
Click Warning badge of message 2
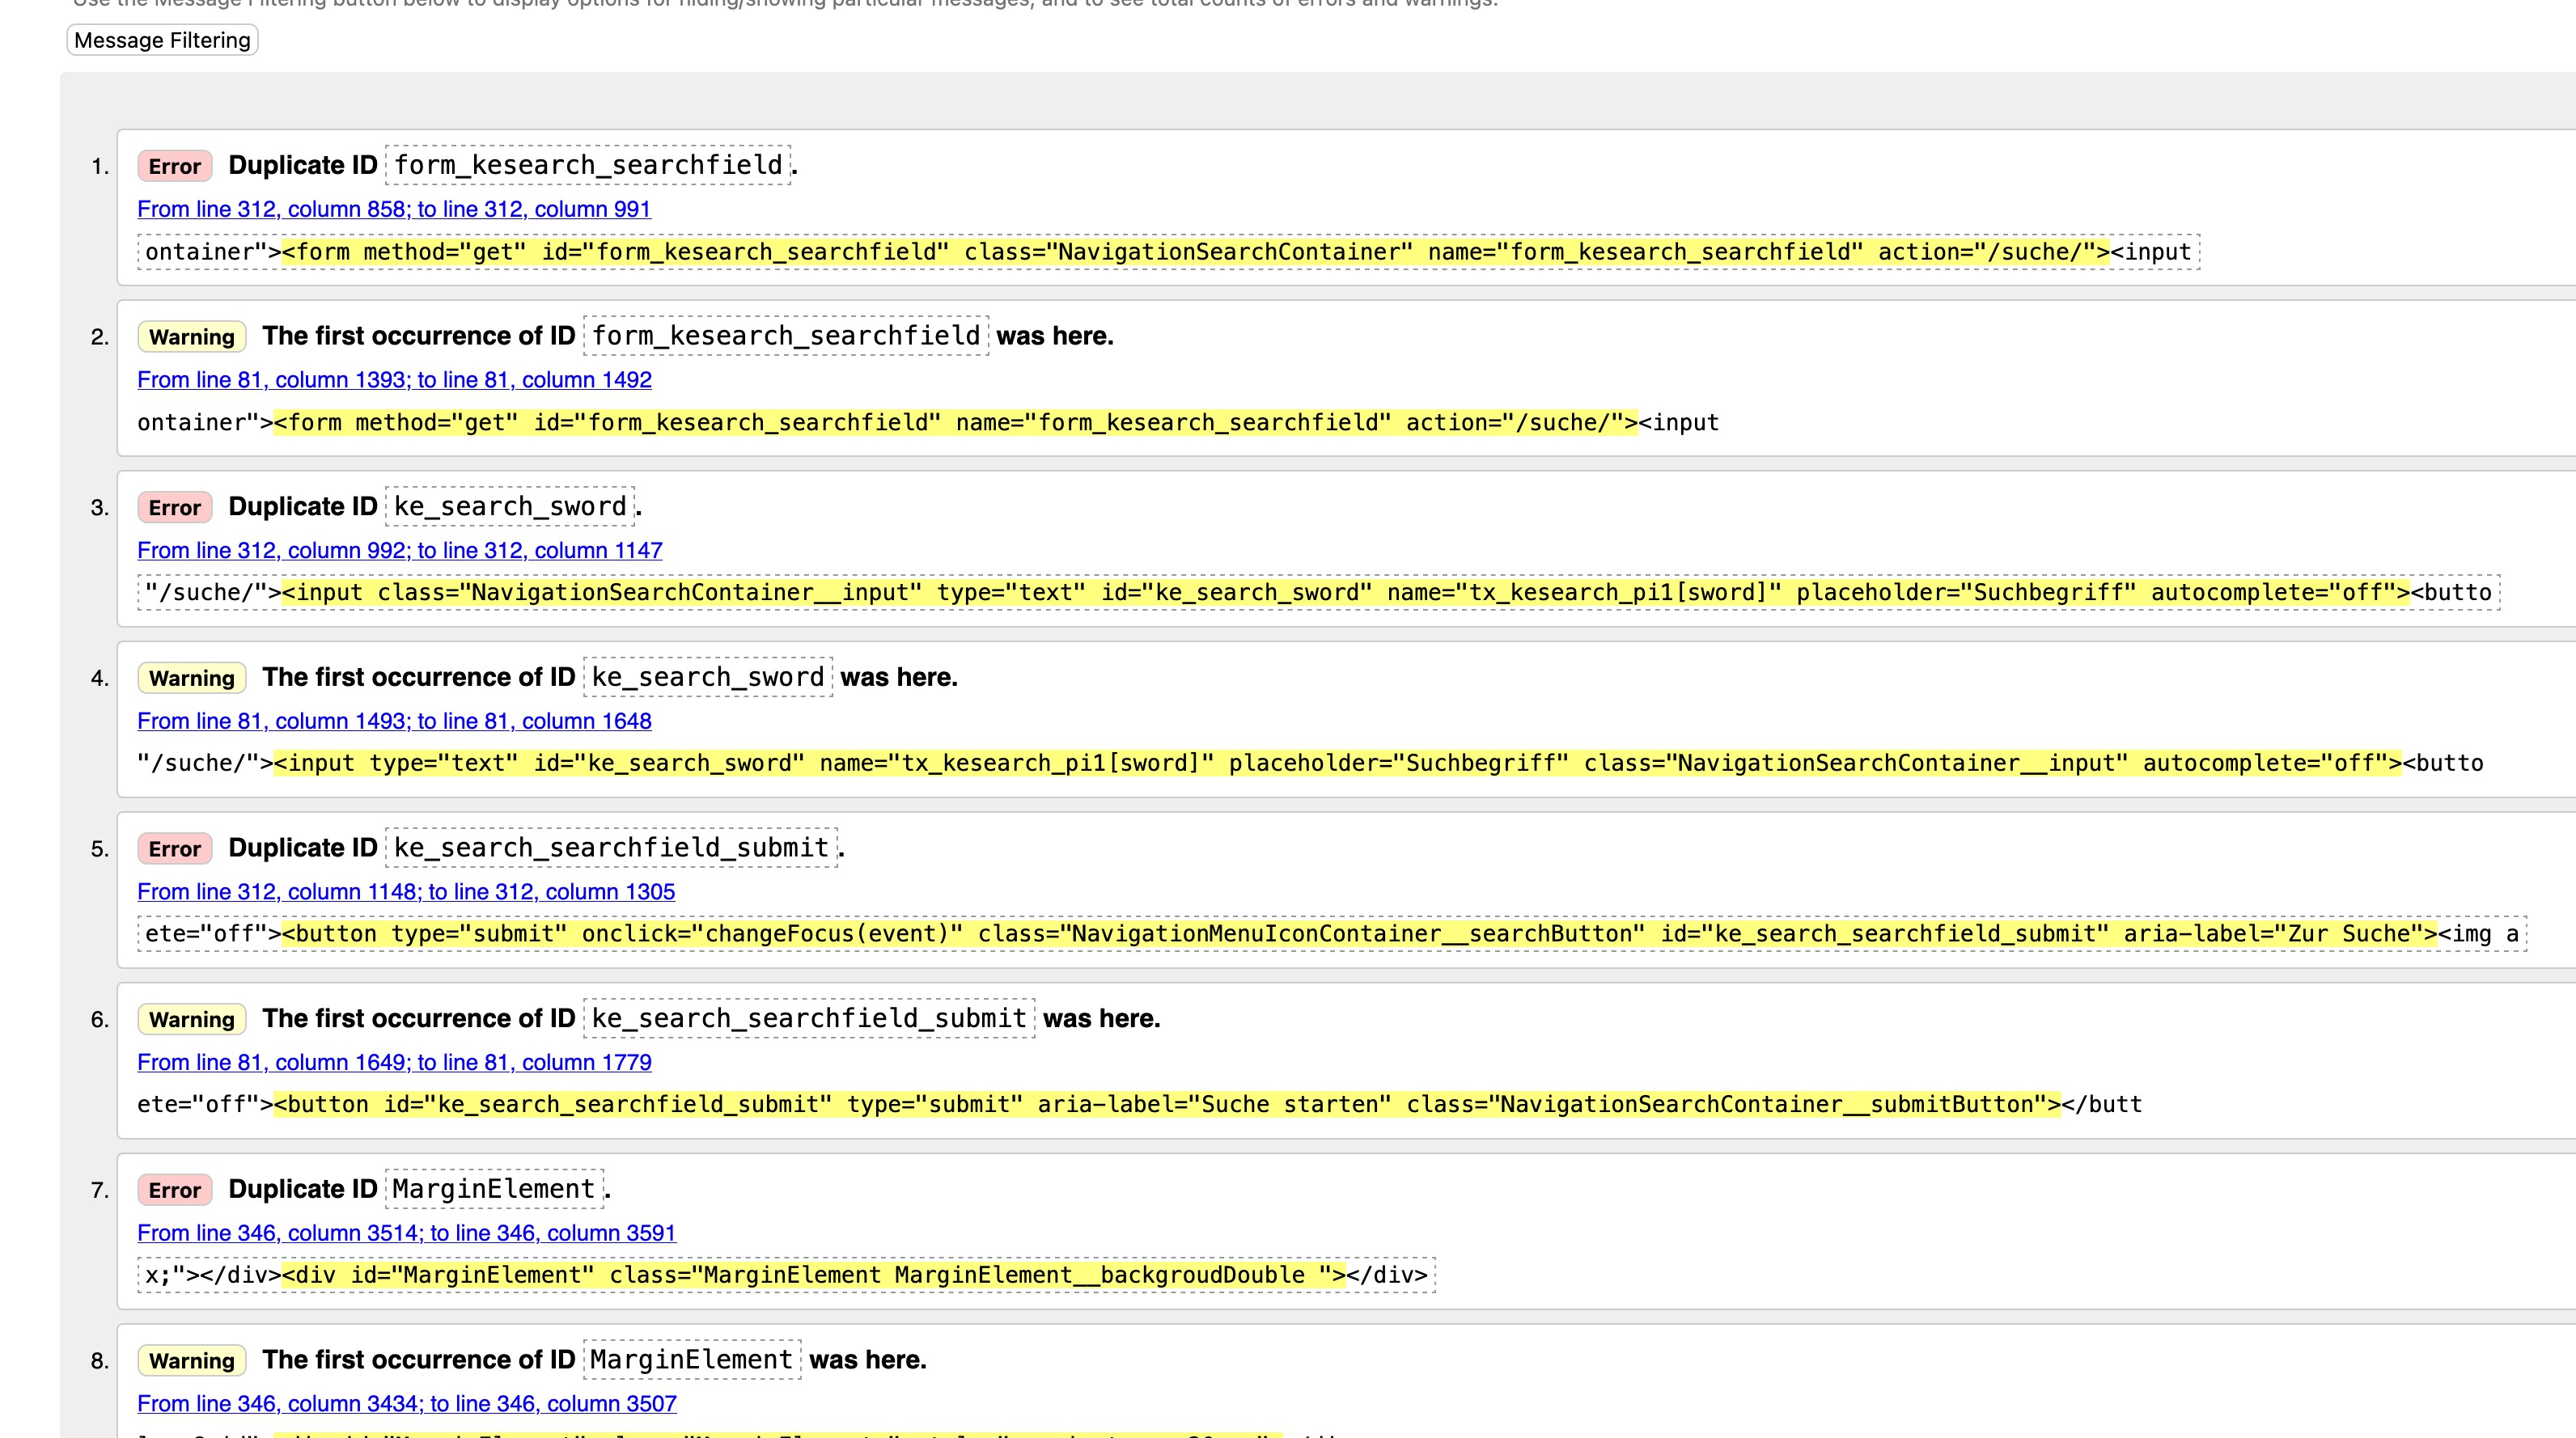click(x=191, y=337)
